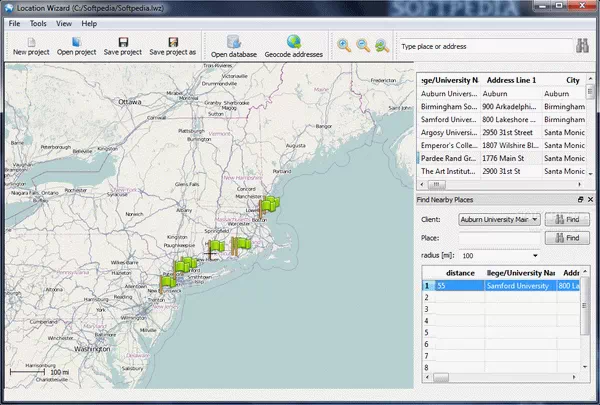600x405 pixels.
Task: Open the View menu
Action: click(x=64, y=22)
